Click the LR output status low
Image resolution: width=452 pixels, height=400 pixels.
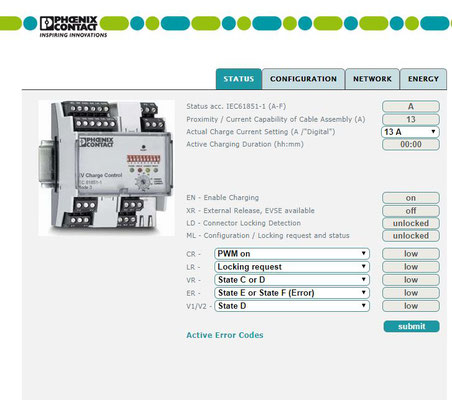(411, 267)
